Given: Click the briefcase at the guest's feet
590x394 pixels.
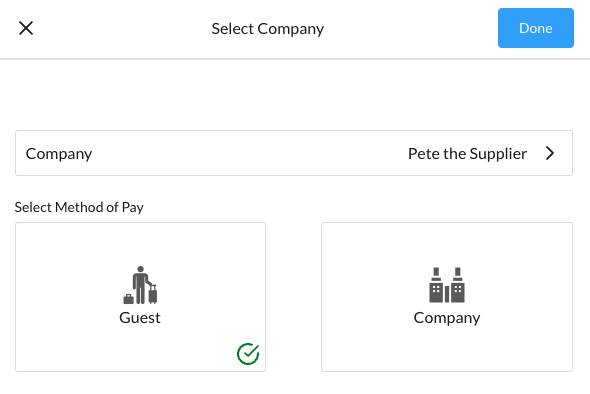Looking at the screenshot, I should 128,299.
